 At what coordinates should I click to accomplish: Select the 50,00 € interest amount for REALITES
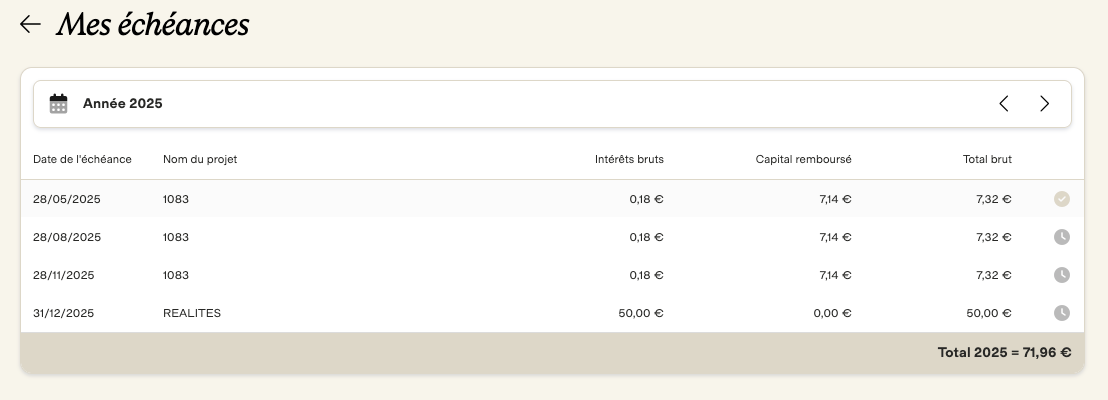click(x=641, y=313)
